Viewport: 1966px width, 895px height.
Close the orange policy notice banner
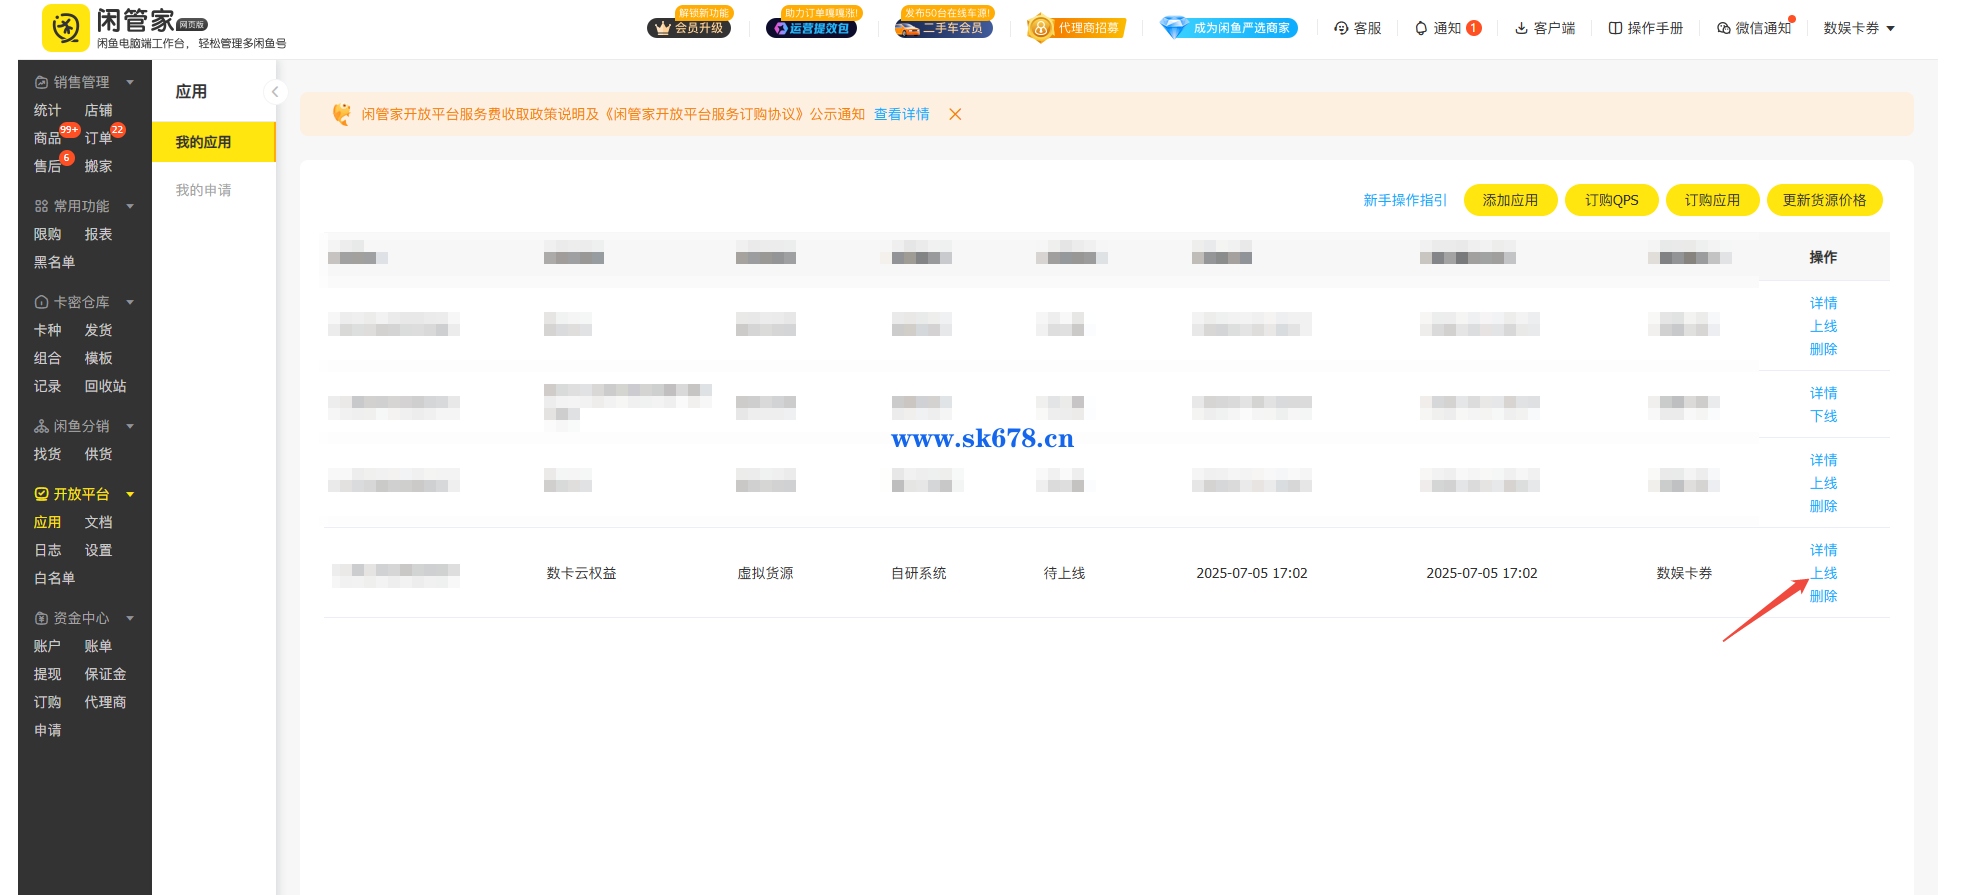pos(955,114)
